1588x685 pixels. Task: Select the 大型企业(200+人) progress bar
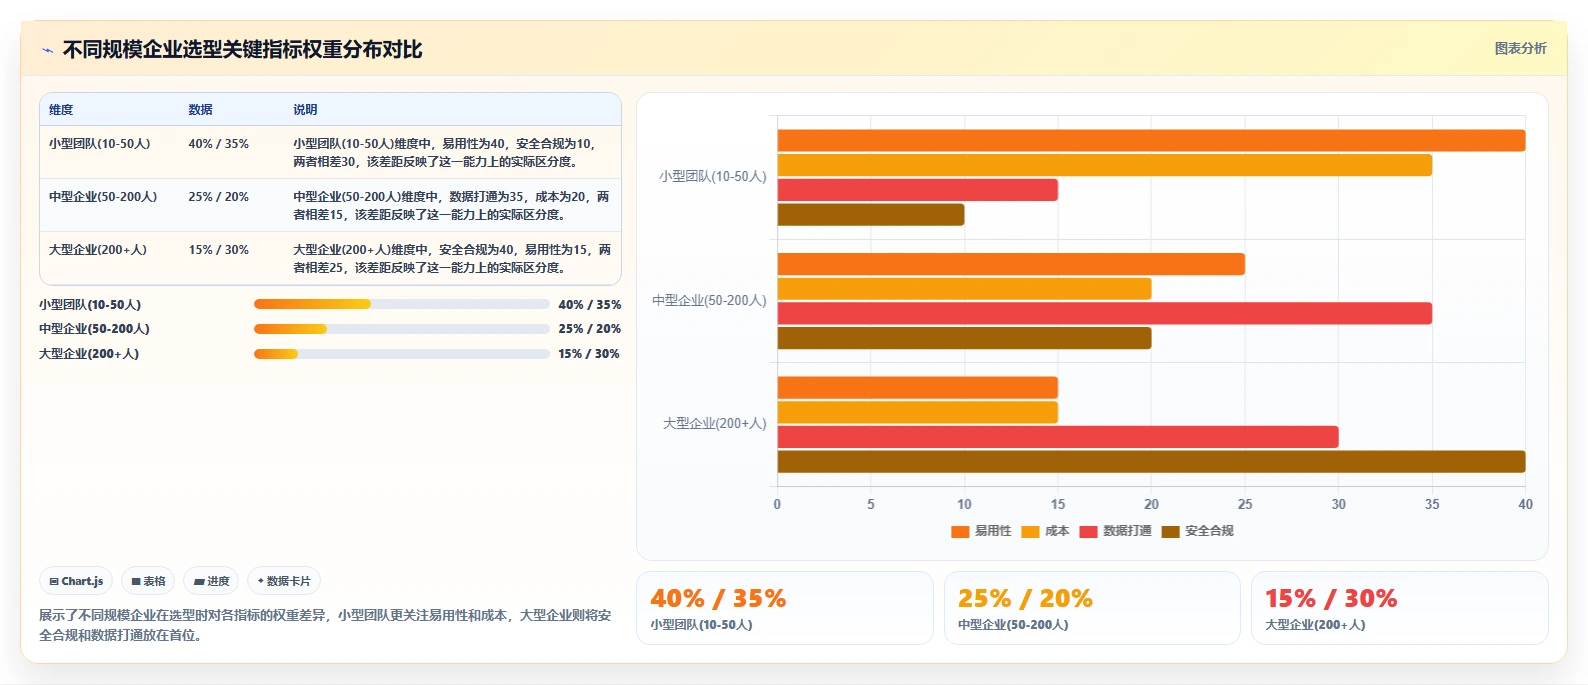(x=402, y=354)
